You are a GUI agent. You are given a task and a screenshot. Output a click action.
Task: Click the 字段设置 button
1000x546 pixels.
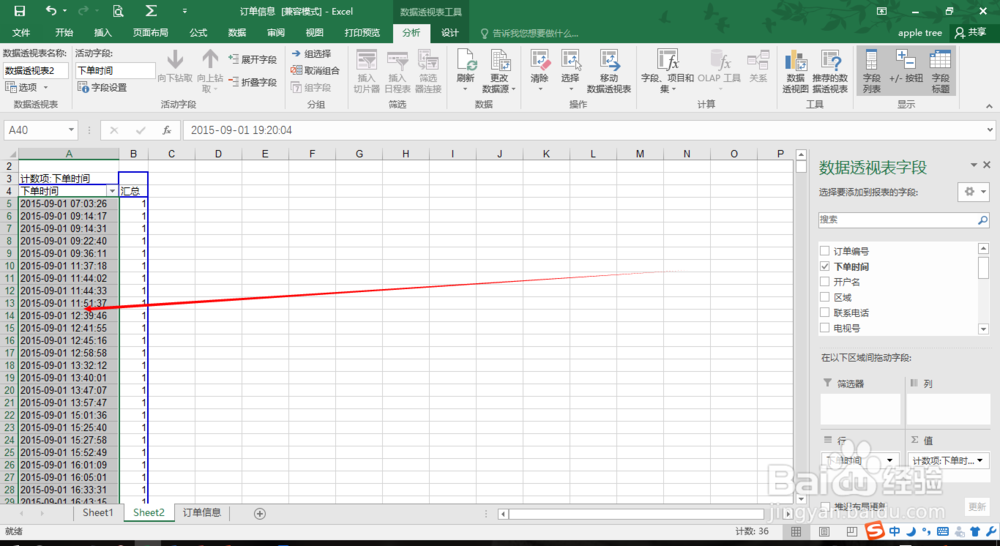pyautogui.click(x=102, y=87)
